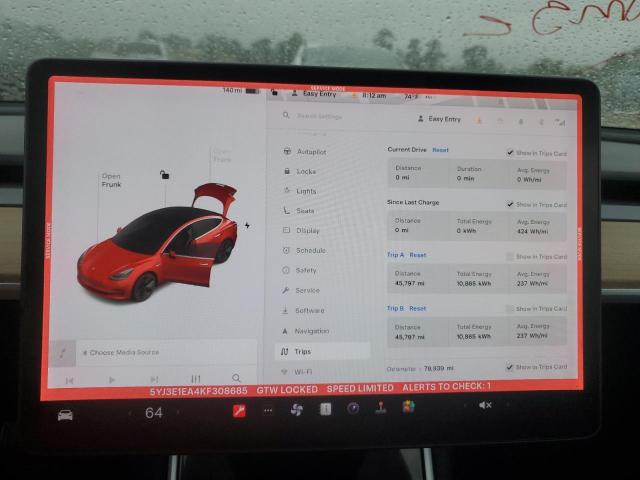This screenshot has width=640, height=480.
Task: Open the Display settings
Action: (x=301, y=231)
